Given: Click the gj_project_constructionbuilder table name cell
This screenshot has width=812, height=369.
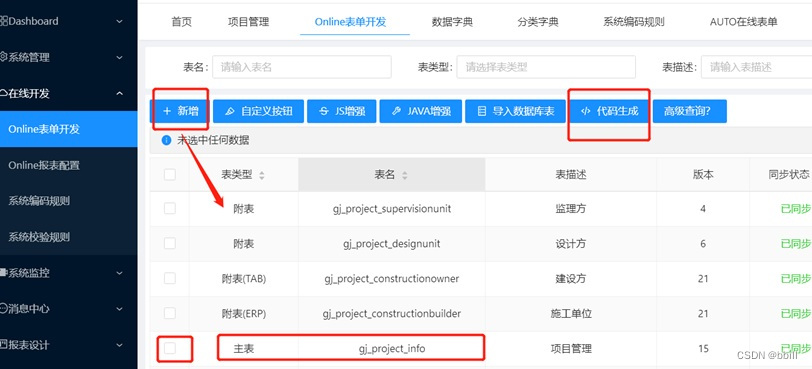Looking at the screenshot, I should point(392,313).
